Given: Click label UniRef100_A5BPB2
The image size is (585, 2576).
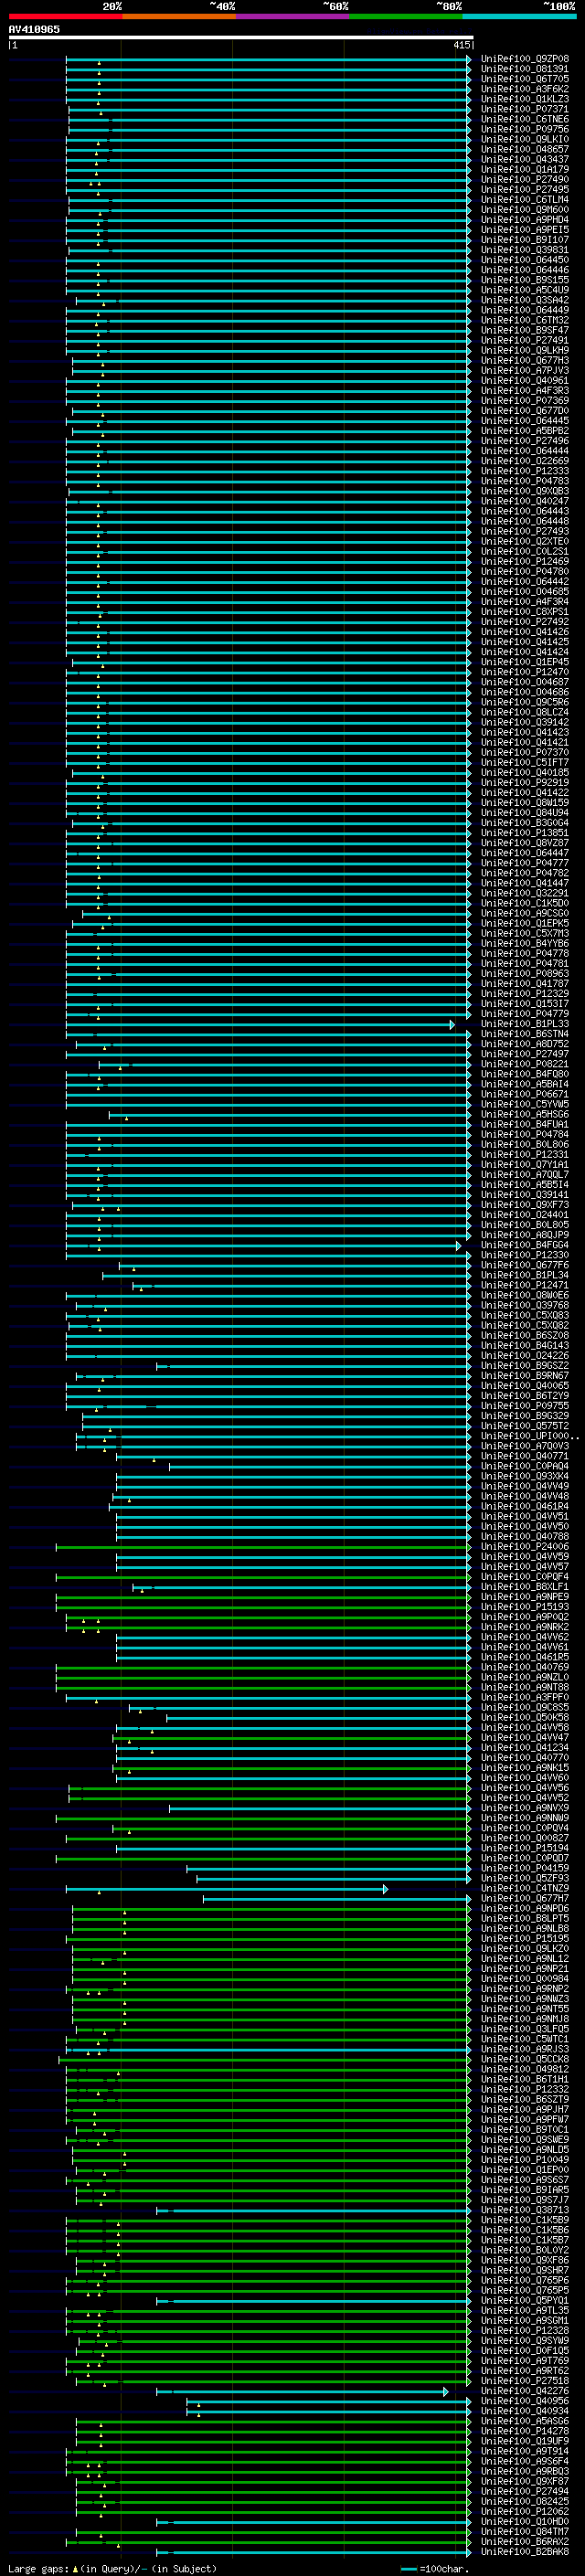Looking at the screenshot, I should (525, 431).
